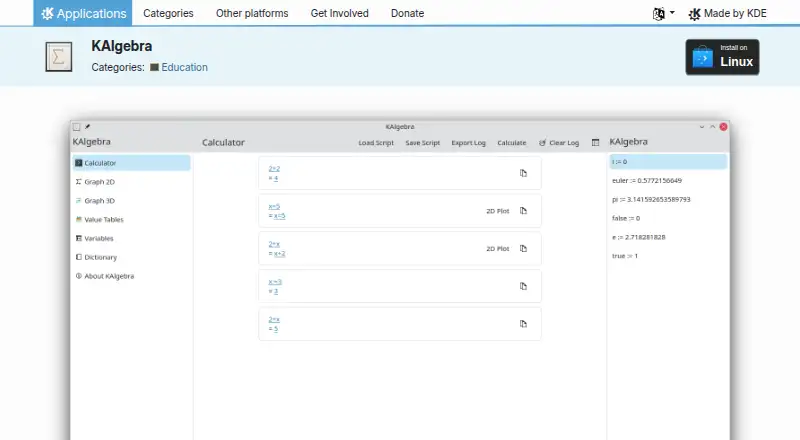
Task: Open the Other platforms page
Action: click(x=252, y=13)
